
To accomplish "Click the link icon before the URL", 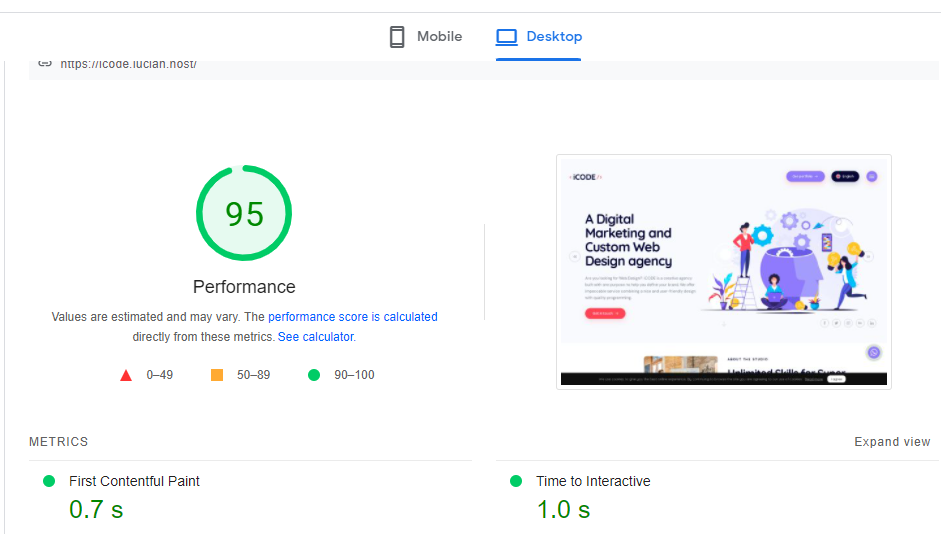I will [44, 63].
